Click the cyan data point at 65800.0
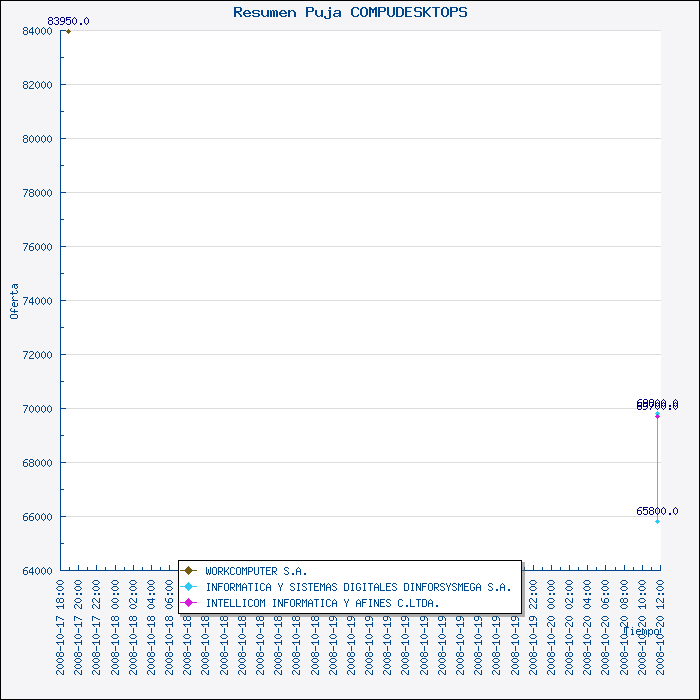The image size is (700, 700). coord(657,521)
